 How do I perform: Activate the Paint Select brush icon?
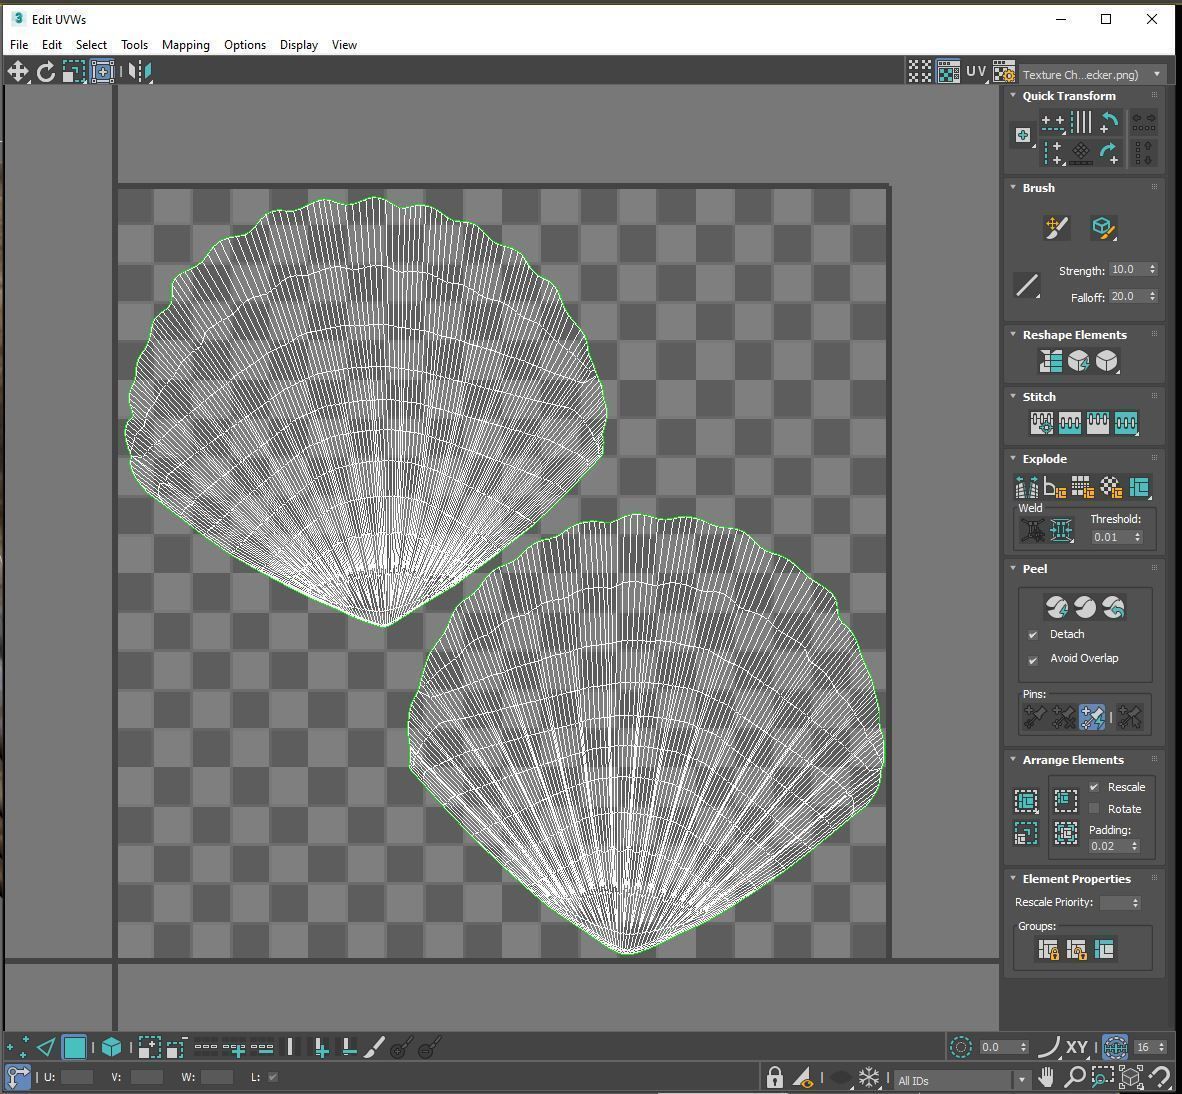coord(374,1047)
